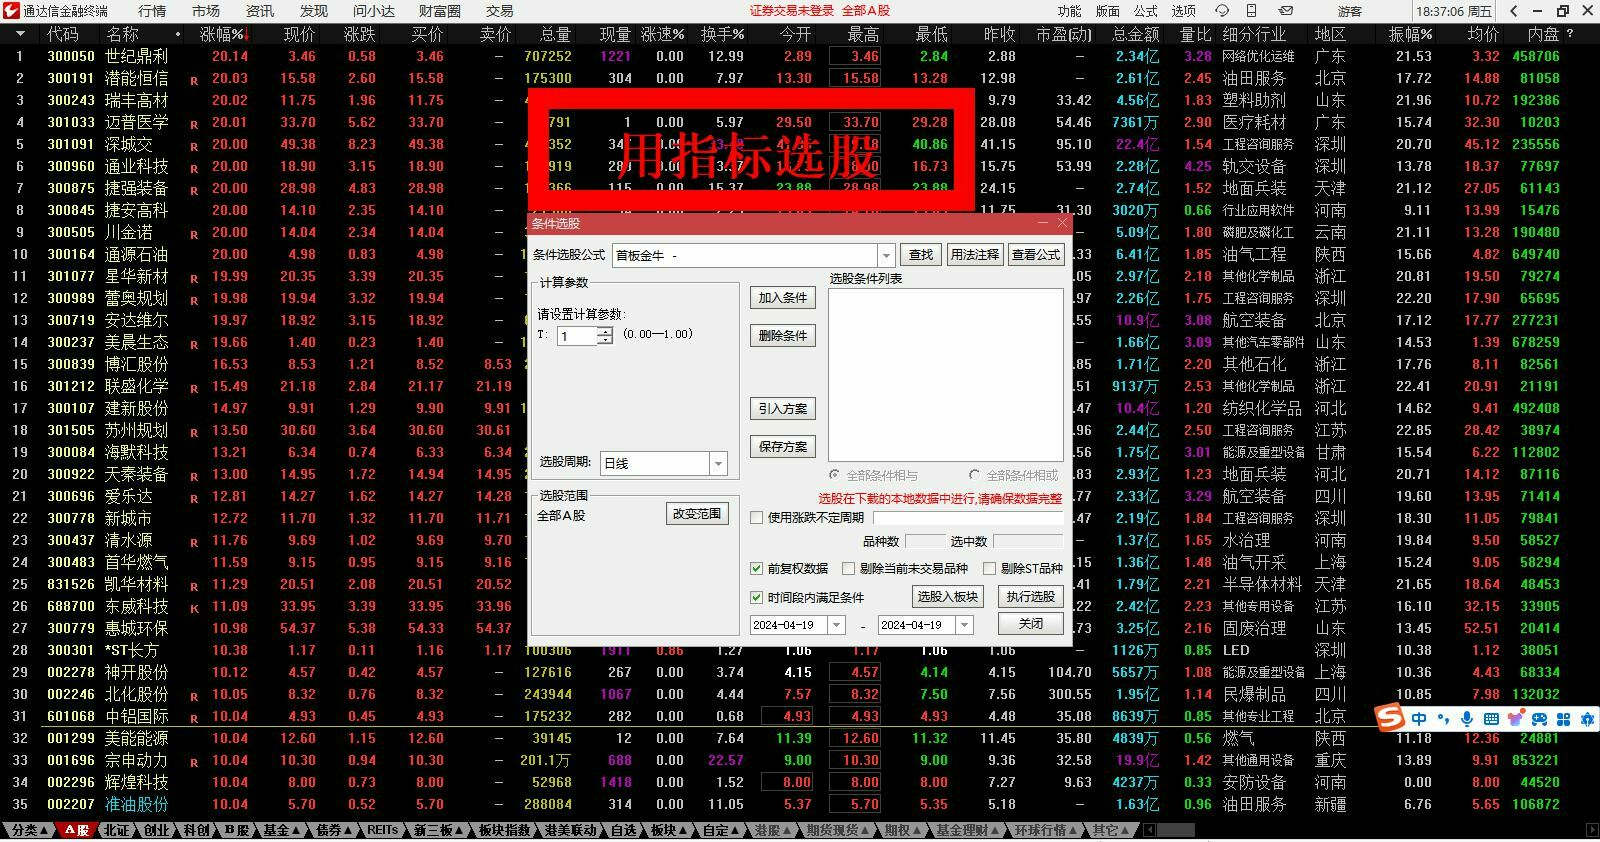Open 交易 menu in top bar
Image resolution: width=1600 pixels, height=842 pixels.
(500, 11)
